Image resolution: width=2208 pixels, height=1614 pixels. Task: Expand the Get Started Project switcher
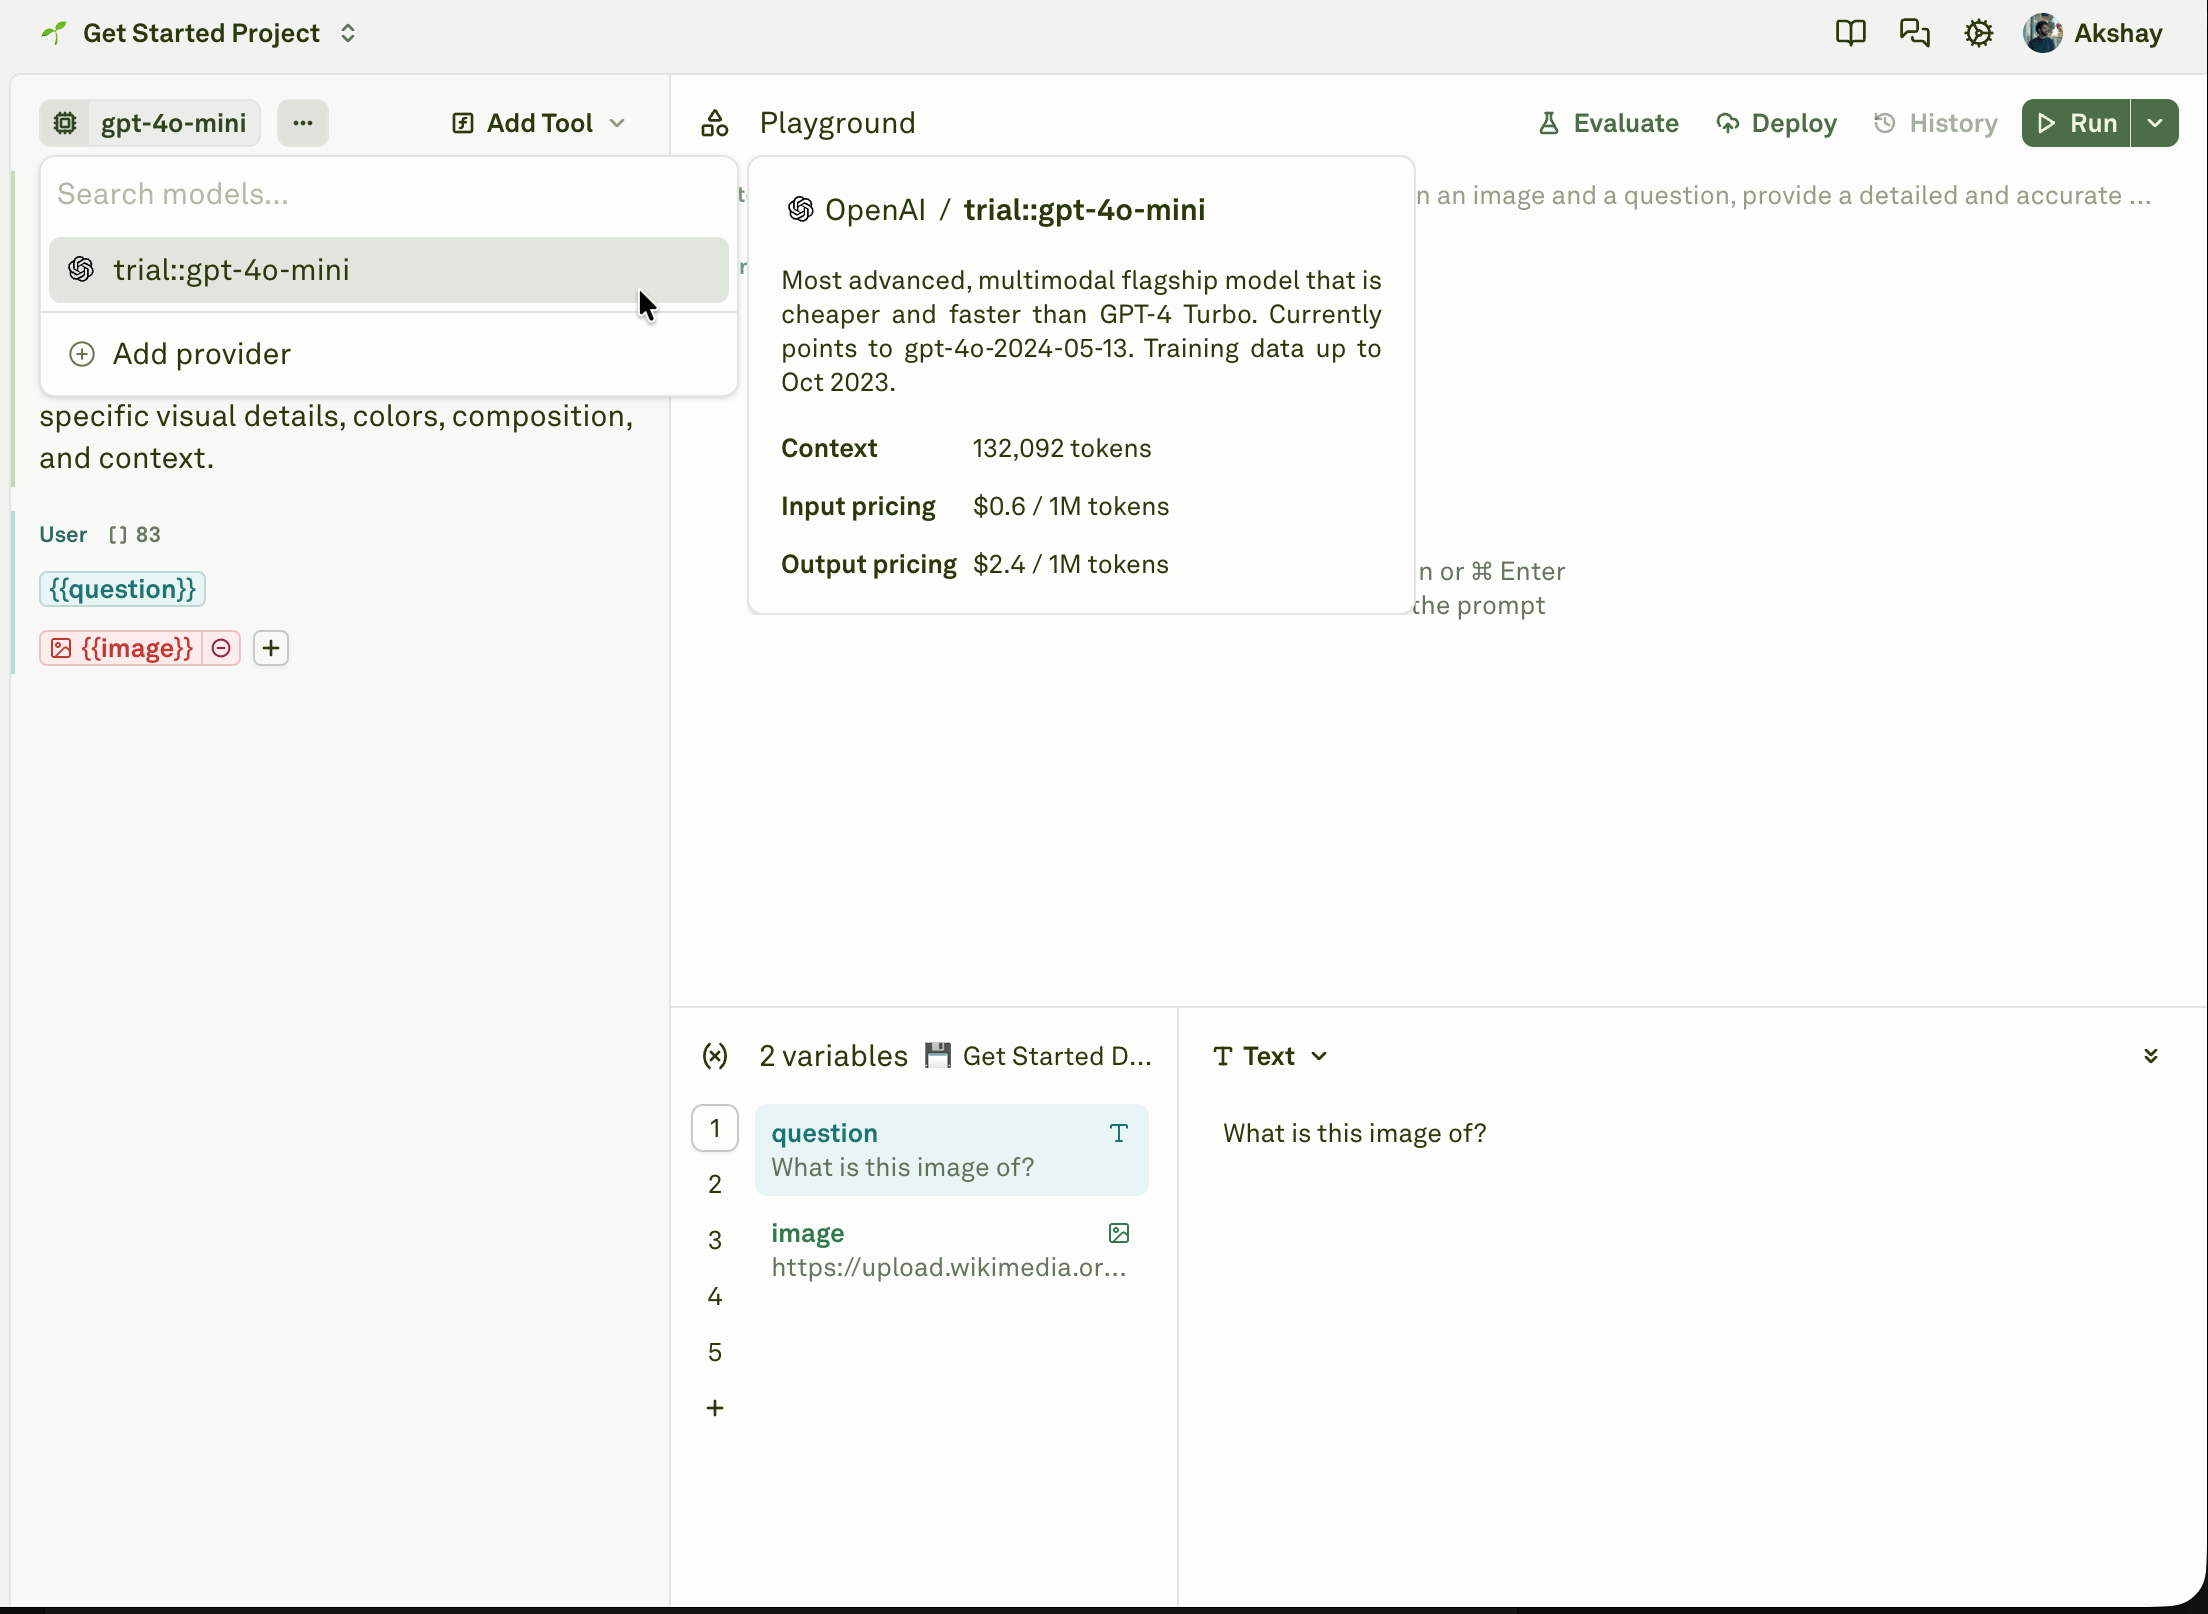click(348, 33)
